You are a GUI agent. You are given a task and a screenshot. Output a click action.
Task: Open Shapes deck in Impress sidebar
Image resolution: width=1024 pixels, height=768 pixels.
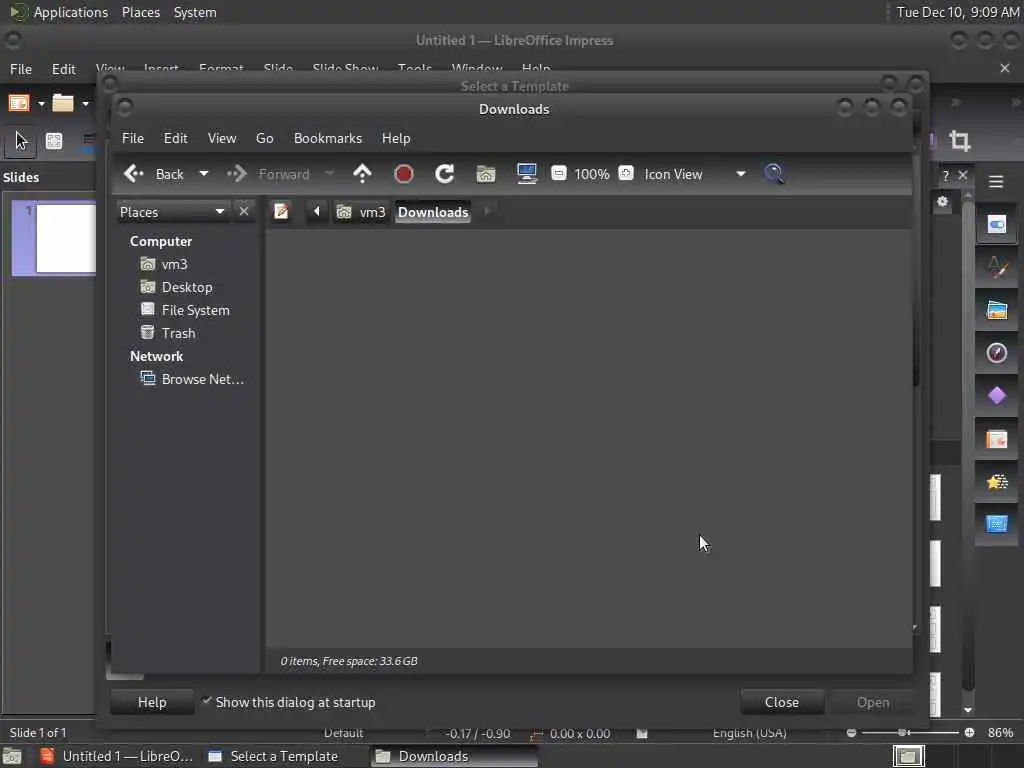click(x=997, y=396)
